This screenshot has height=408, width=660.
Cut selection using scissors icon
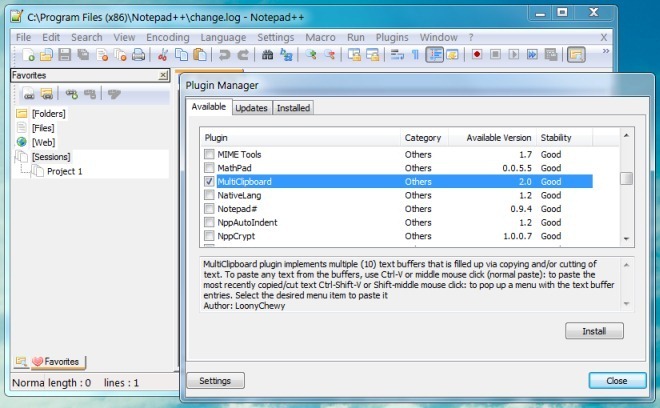163,55
